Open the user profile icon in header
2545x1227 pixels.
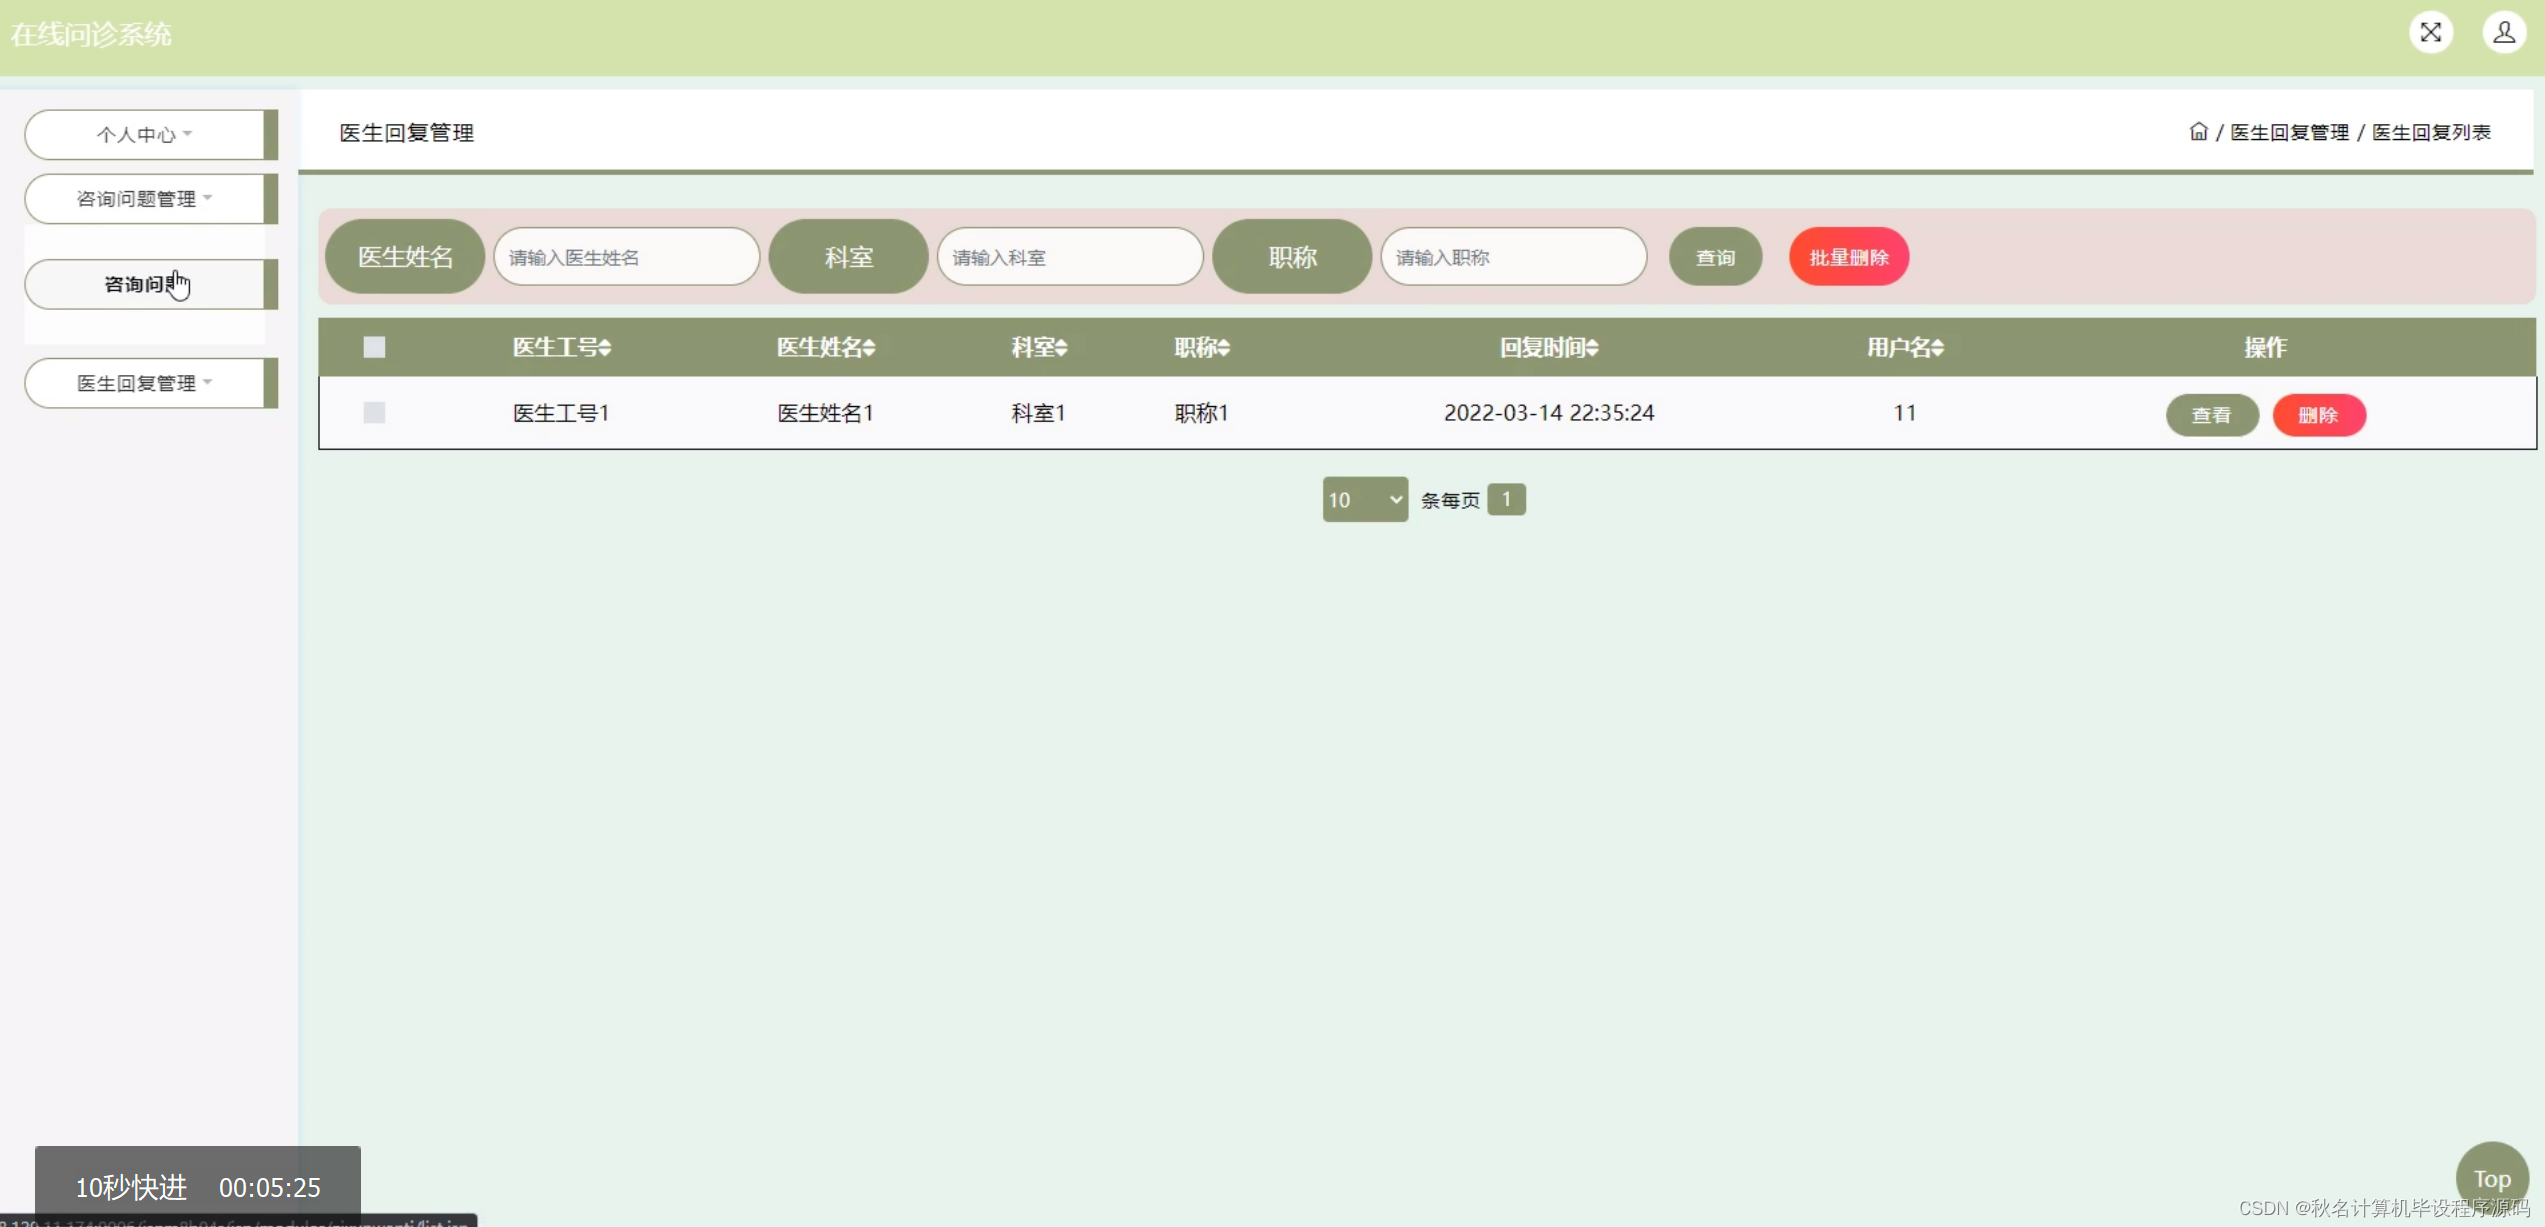click(2503, 31)
